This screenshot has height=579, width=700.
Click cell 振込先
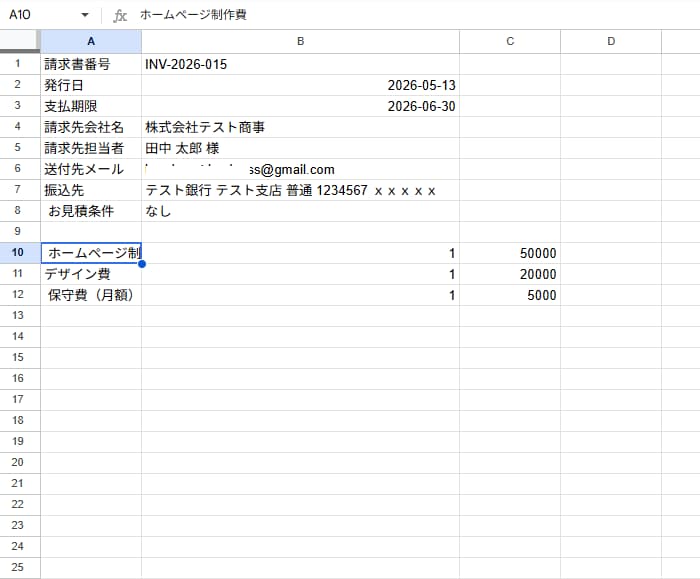(x=91, y=190)
